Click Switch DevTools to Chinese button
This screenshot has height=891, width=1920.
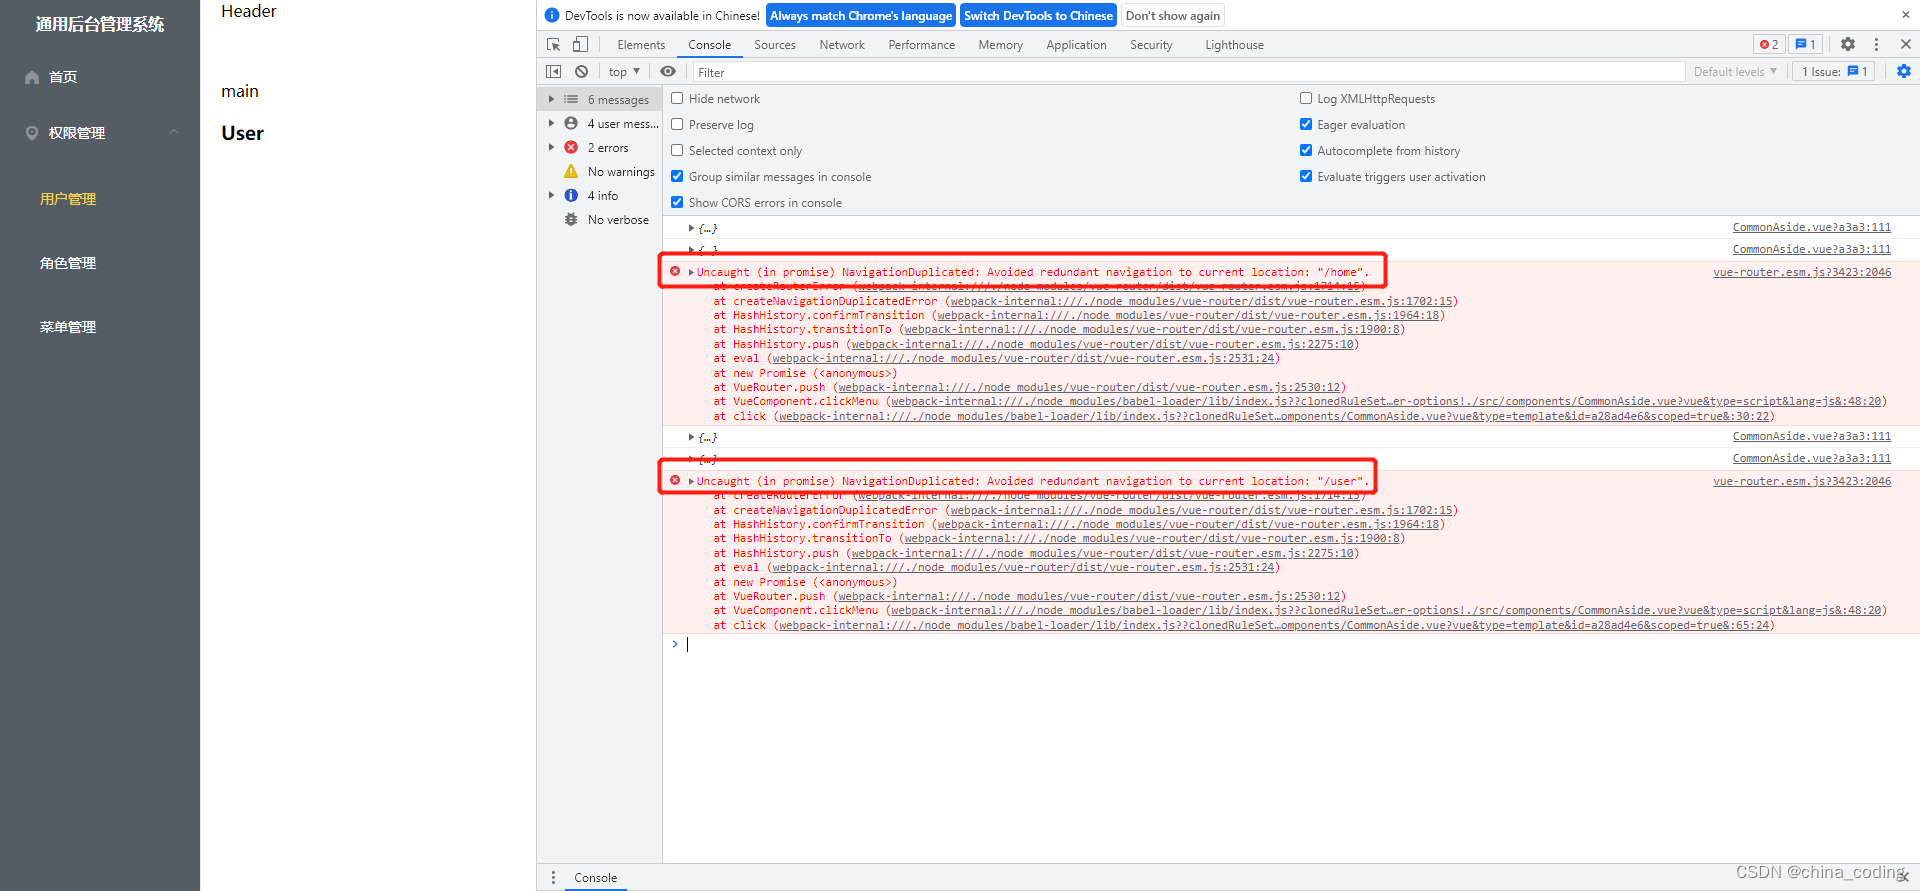point(1038,16)
